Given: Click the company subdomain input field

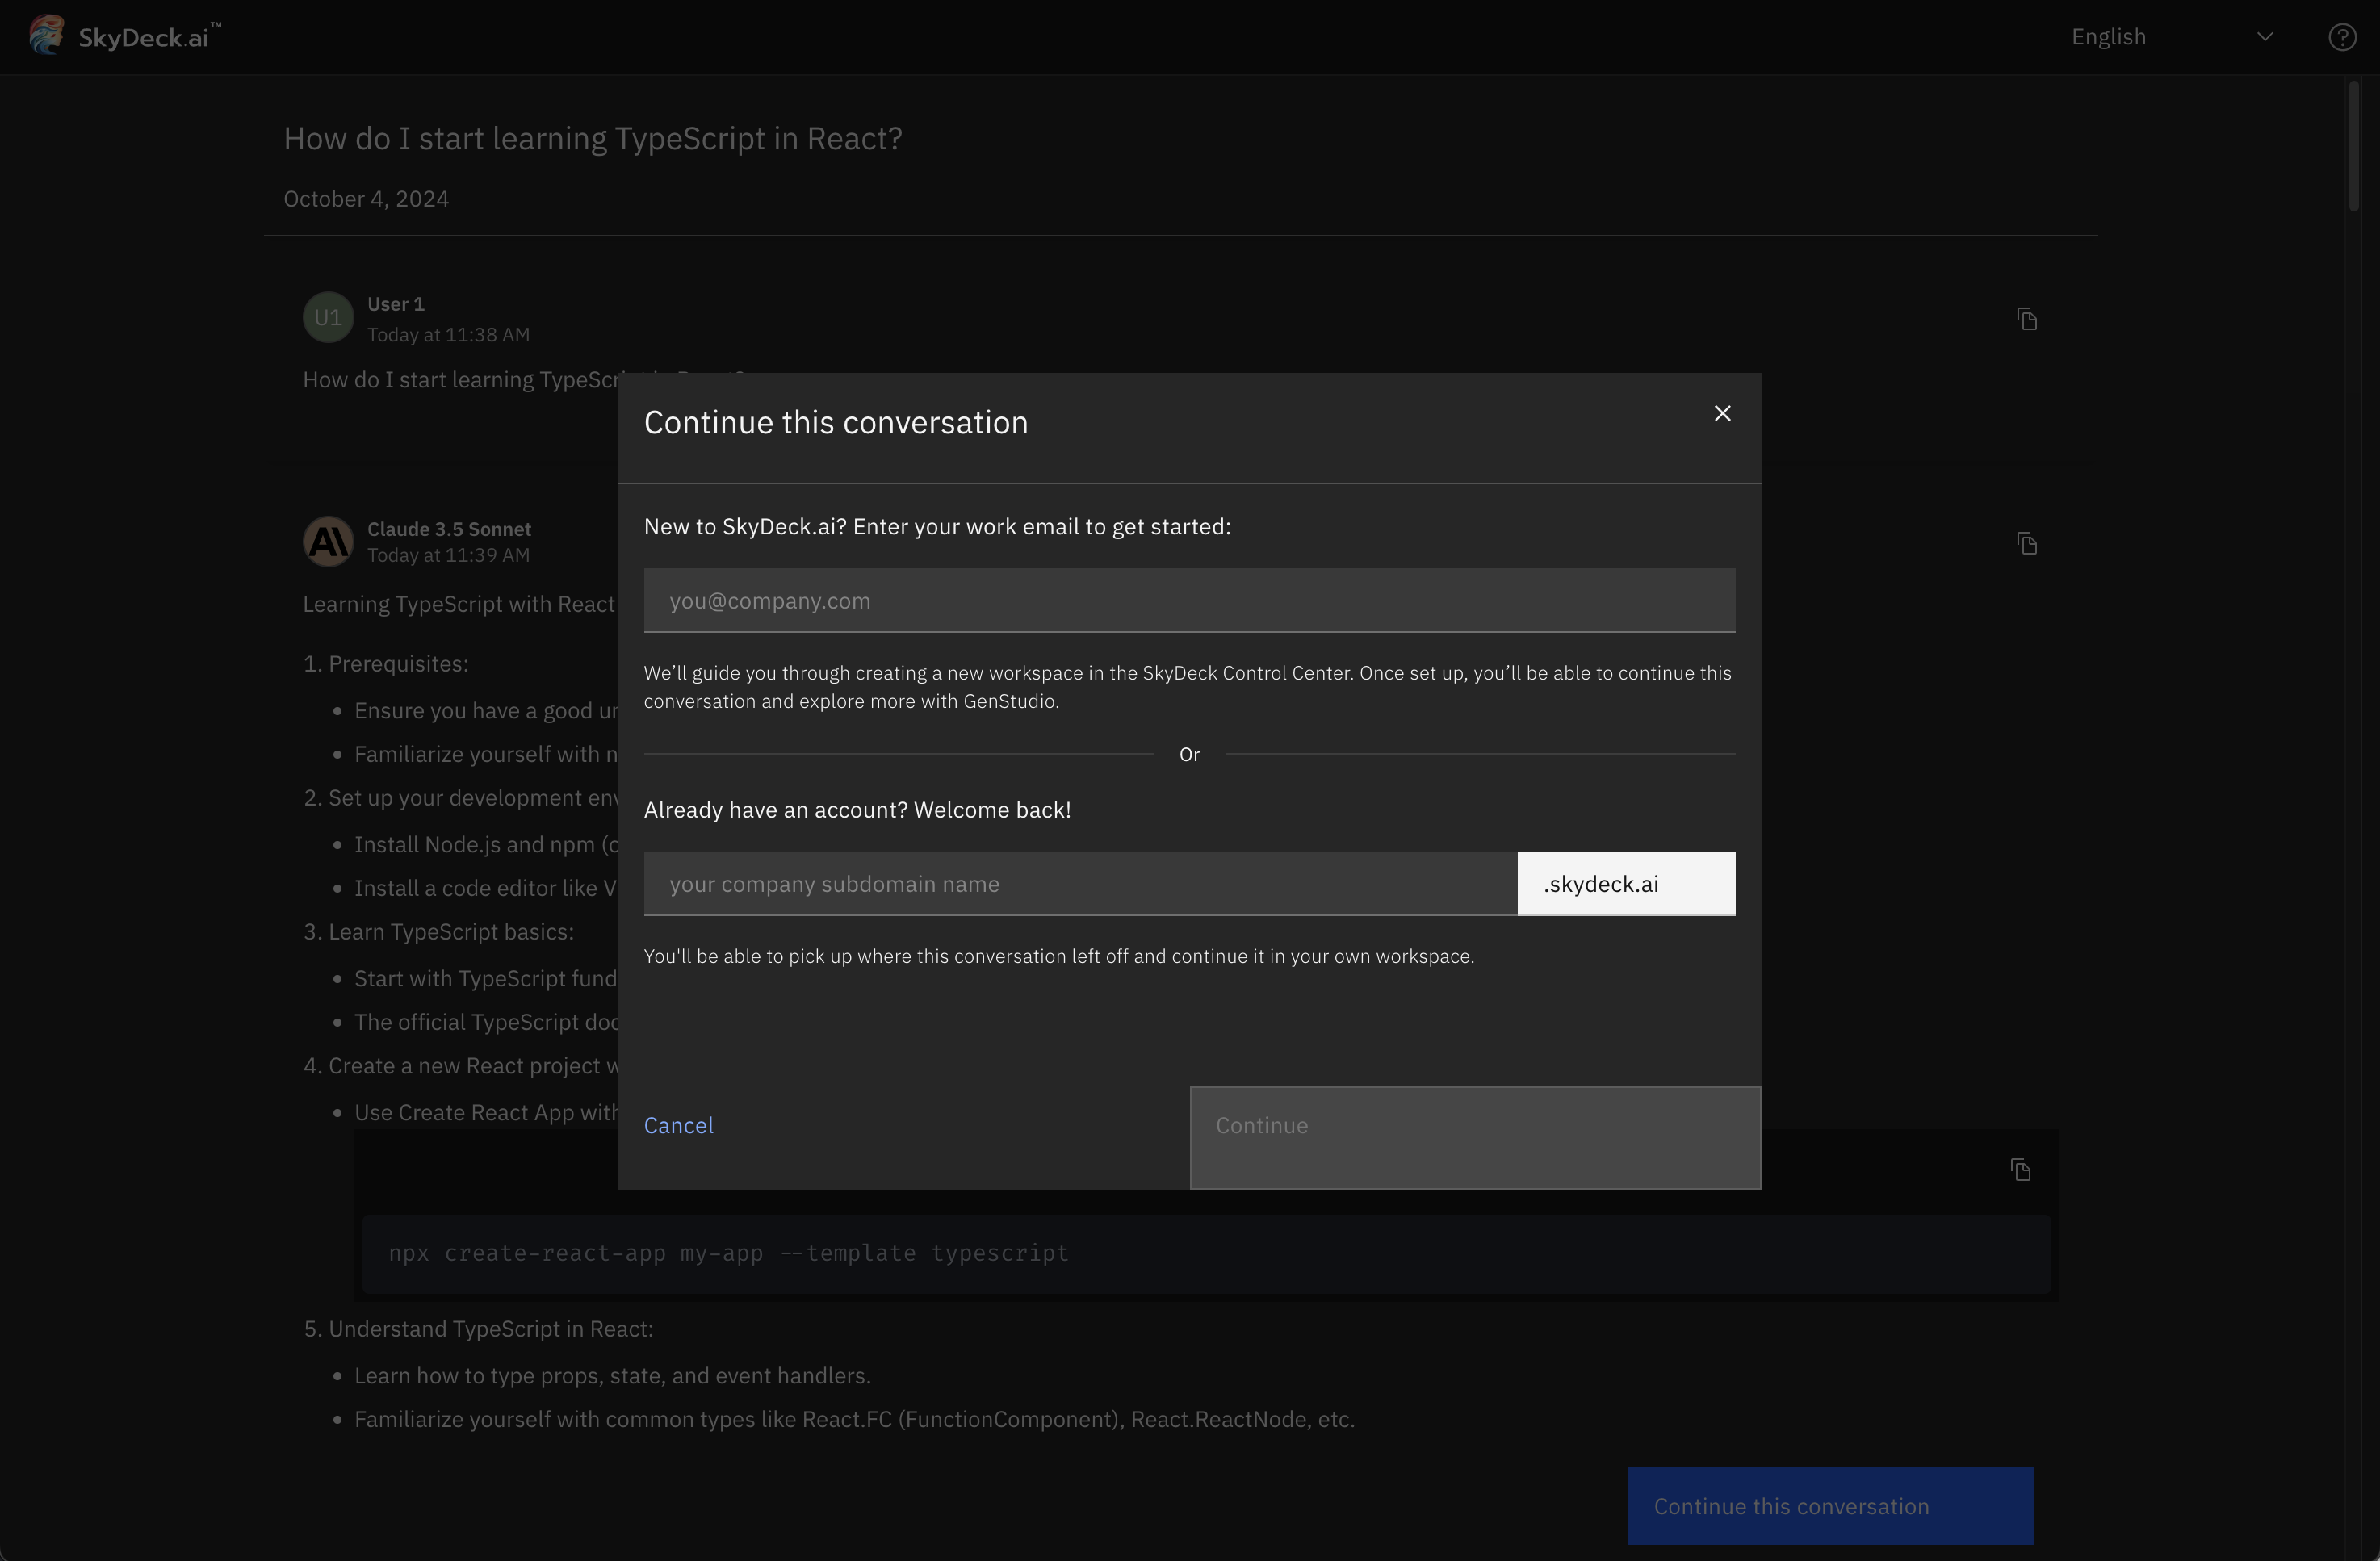Looking at the screenshot, I should coord(1080,883).
